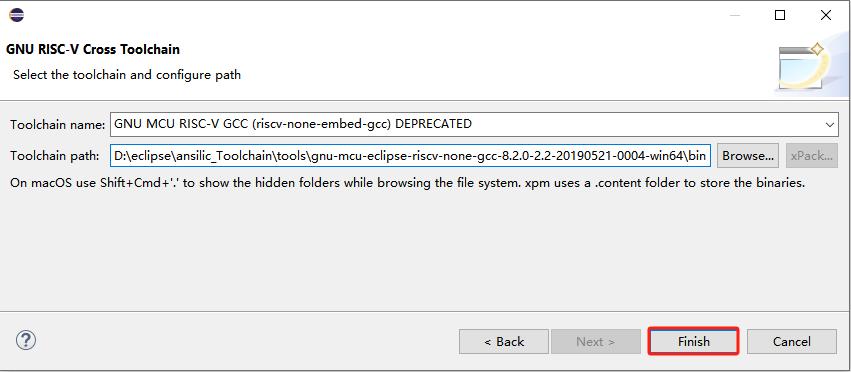The width and height of the screenshot is (851, 372).
Task: Focus the Toolchain path text field
Action: (x=410, y=156)
